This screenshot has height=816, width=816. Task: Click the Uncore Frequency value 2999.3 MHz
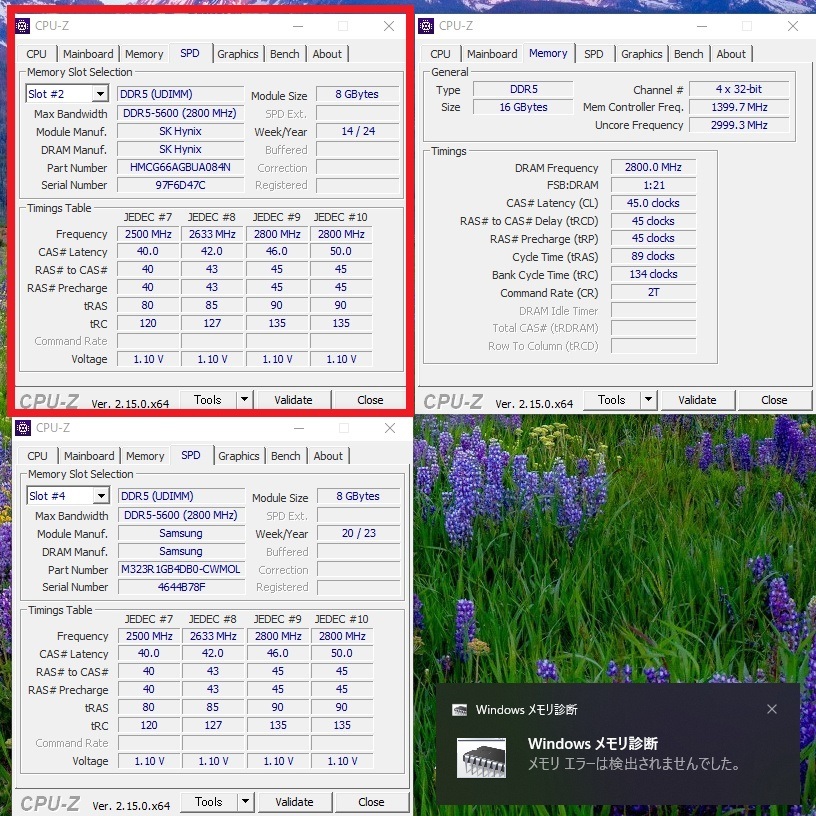[739, 125]
